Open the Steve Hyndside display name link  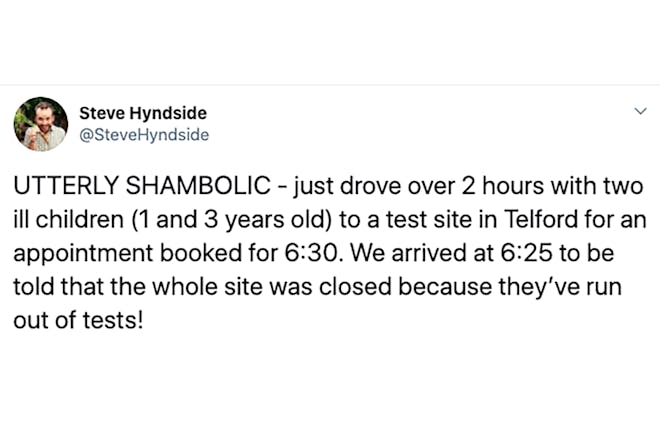pyautogui.click(x=143, y=113)
